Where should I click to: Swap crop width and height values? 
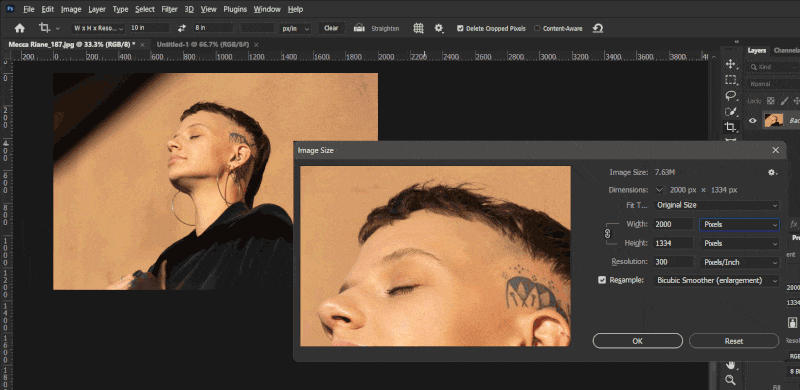click(182, 28)
